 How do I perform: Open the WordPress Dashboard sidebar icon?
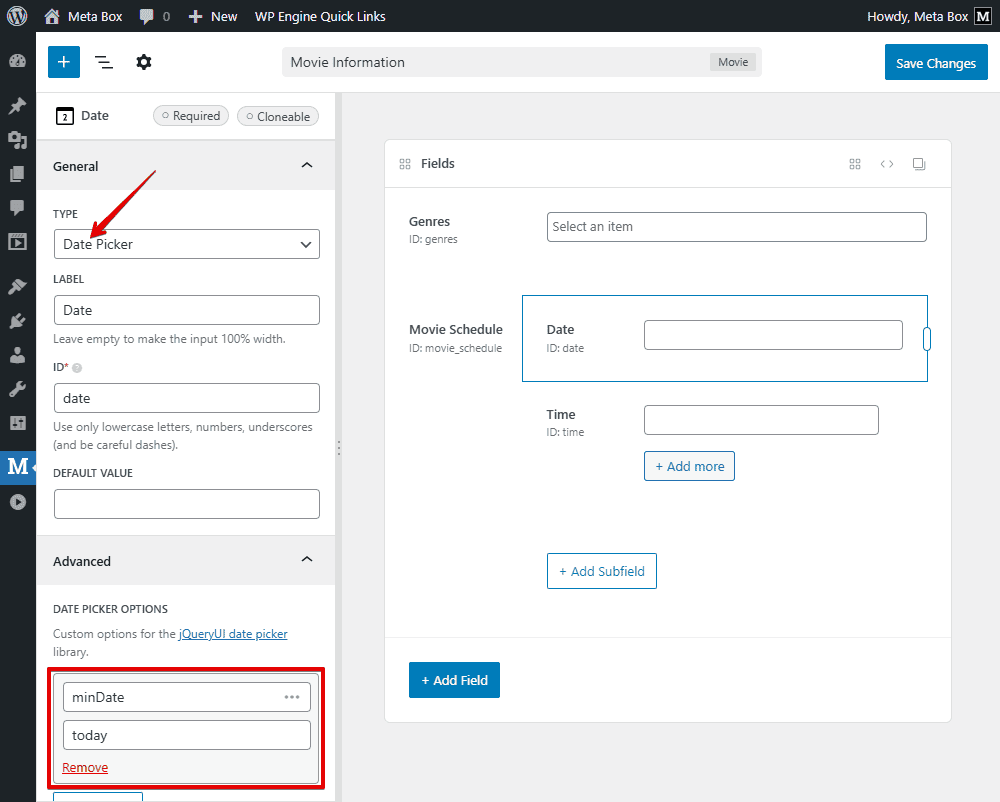click(x=17, y=61)
